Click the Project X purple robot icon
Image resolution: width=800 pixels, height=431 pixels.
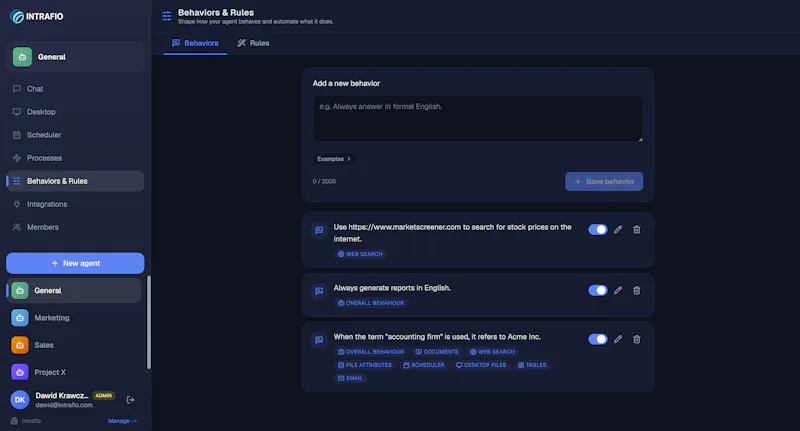click(19, 372)
